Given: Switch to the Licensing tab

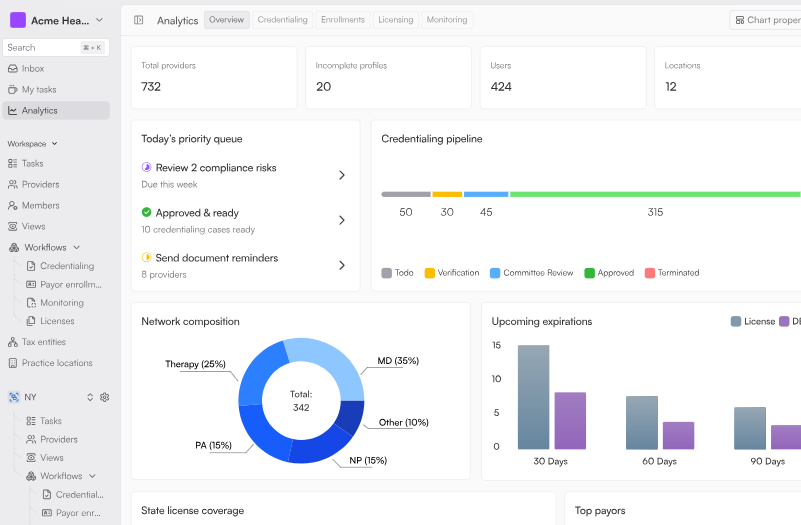Looking at the screenshot, I should [396, 20].
